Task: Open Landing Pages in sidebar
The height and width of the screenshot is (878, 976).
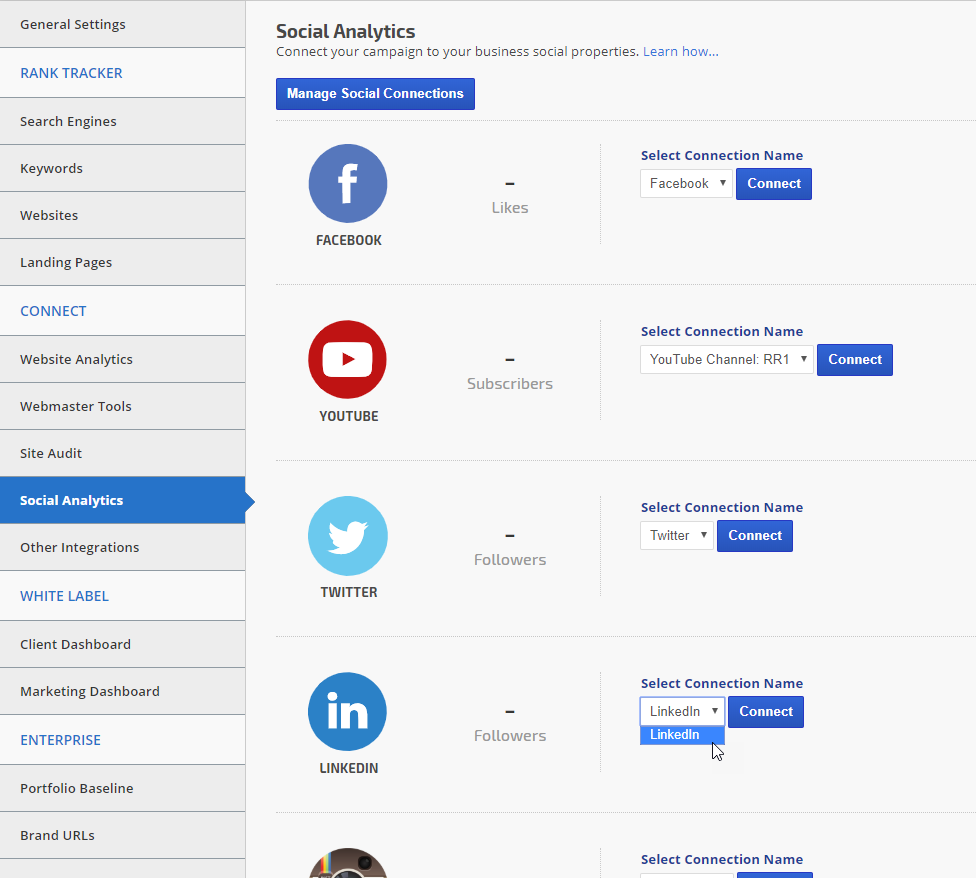Action: click(x=123, y=263)
